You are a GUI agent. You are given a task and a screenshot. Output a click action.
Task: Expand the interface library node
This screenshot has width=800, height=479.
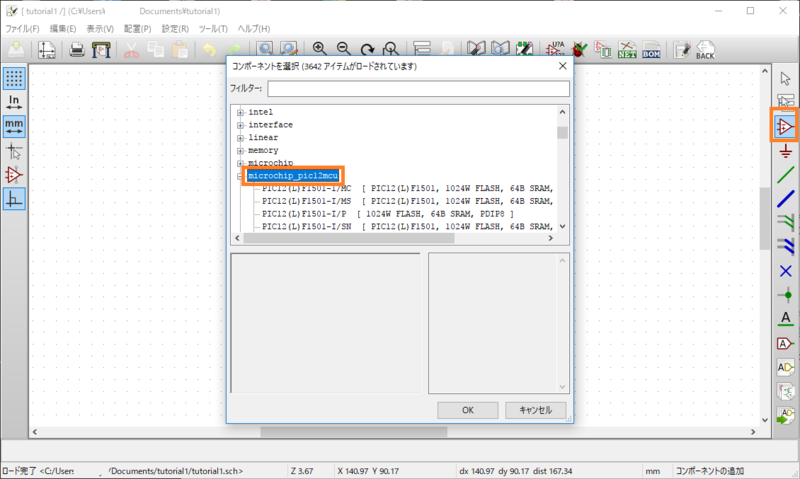tap(240, 125)
